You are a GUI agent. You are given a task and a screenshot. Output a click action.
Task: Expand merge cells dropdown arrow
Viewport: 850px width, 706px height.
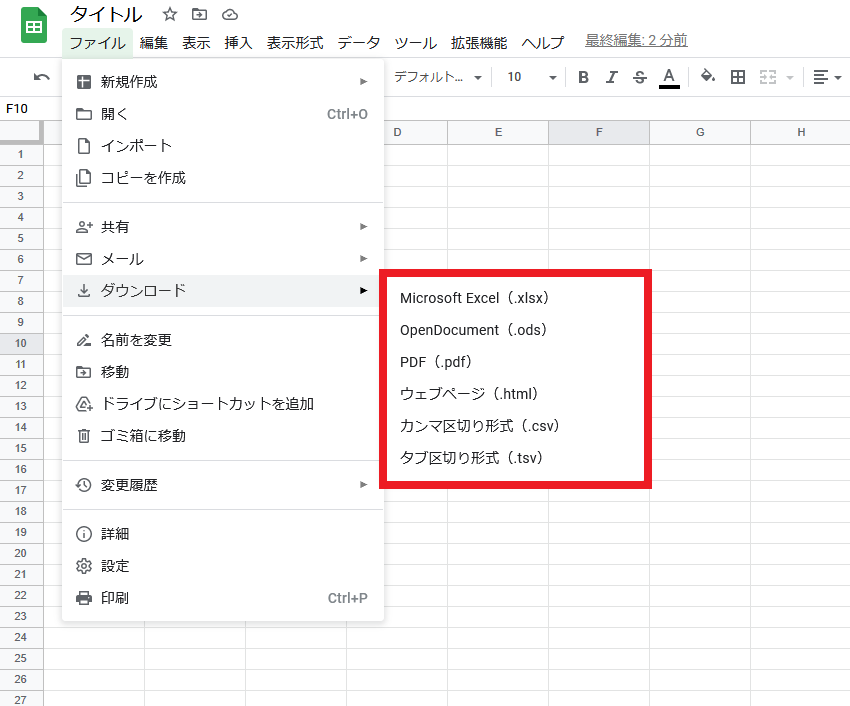790,78
